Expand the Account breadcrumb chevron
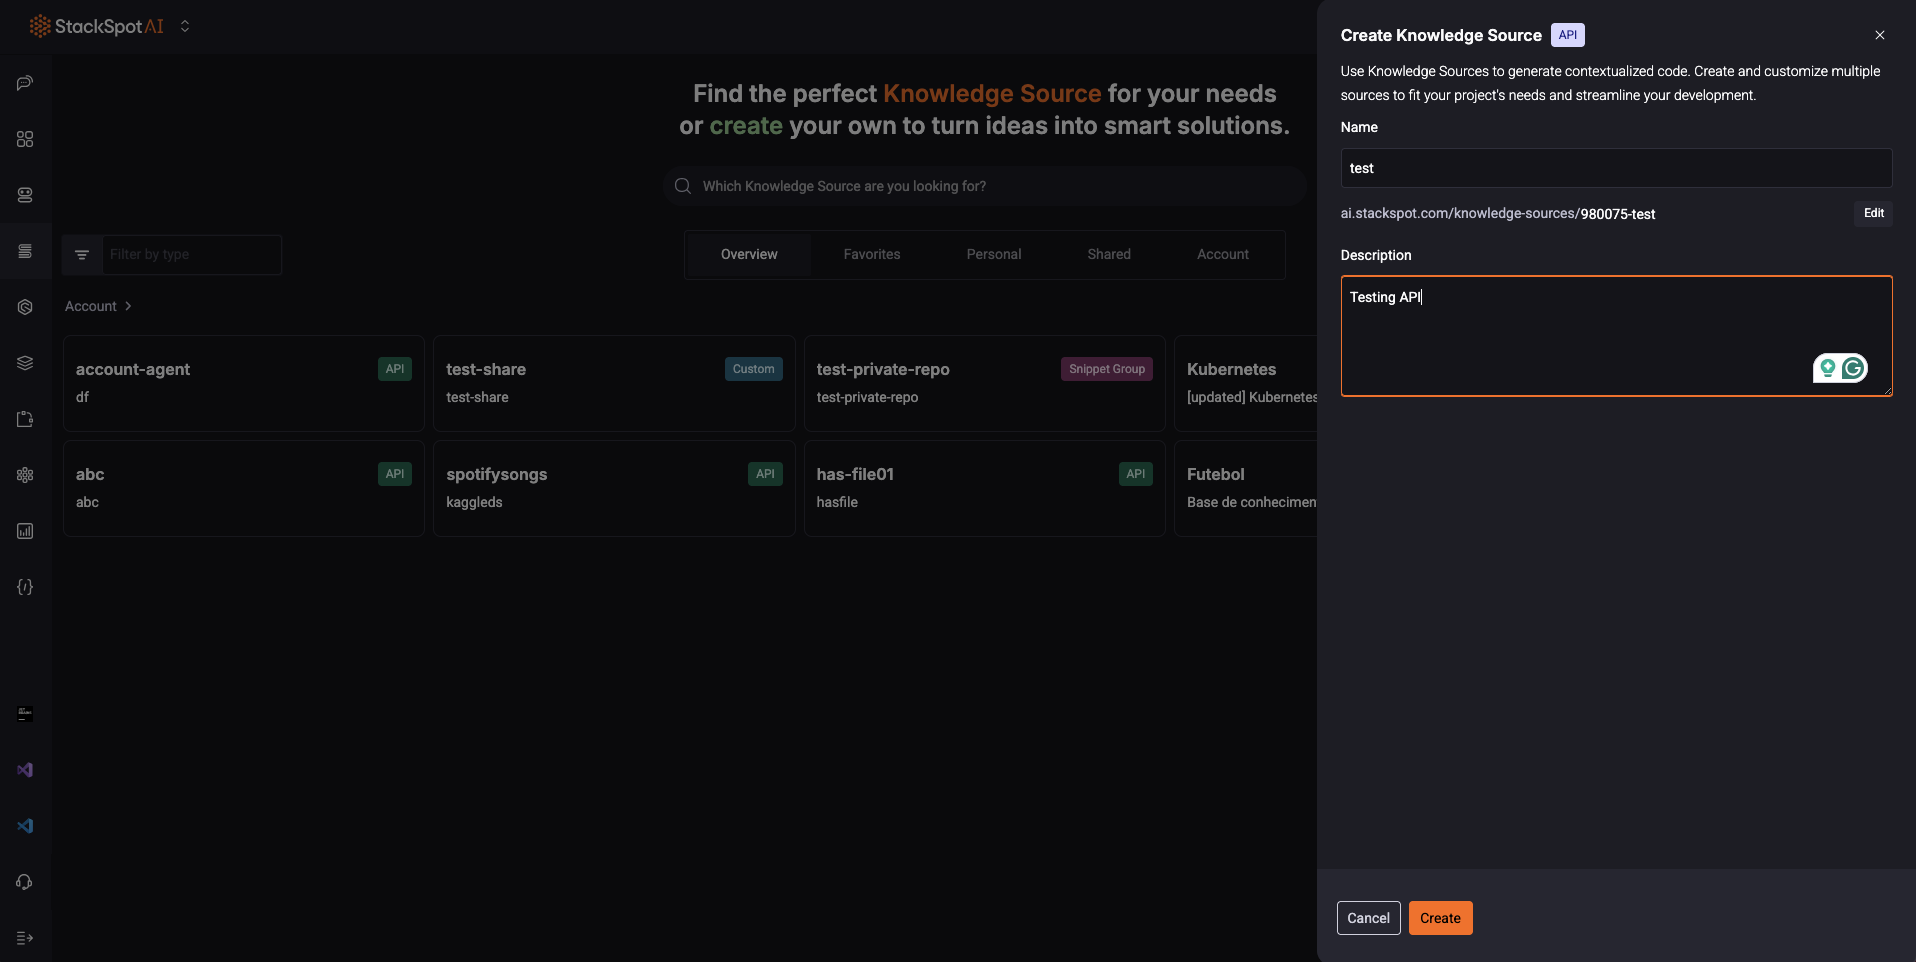The image size is (1916, 962). tap(128, 306)
